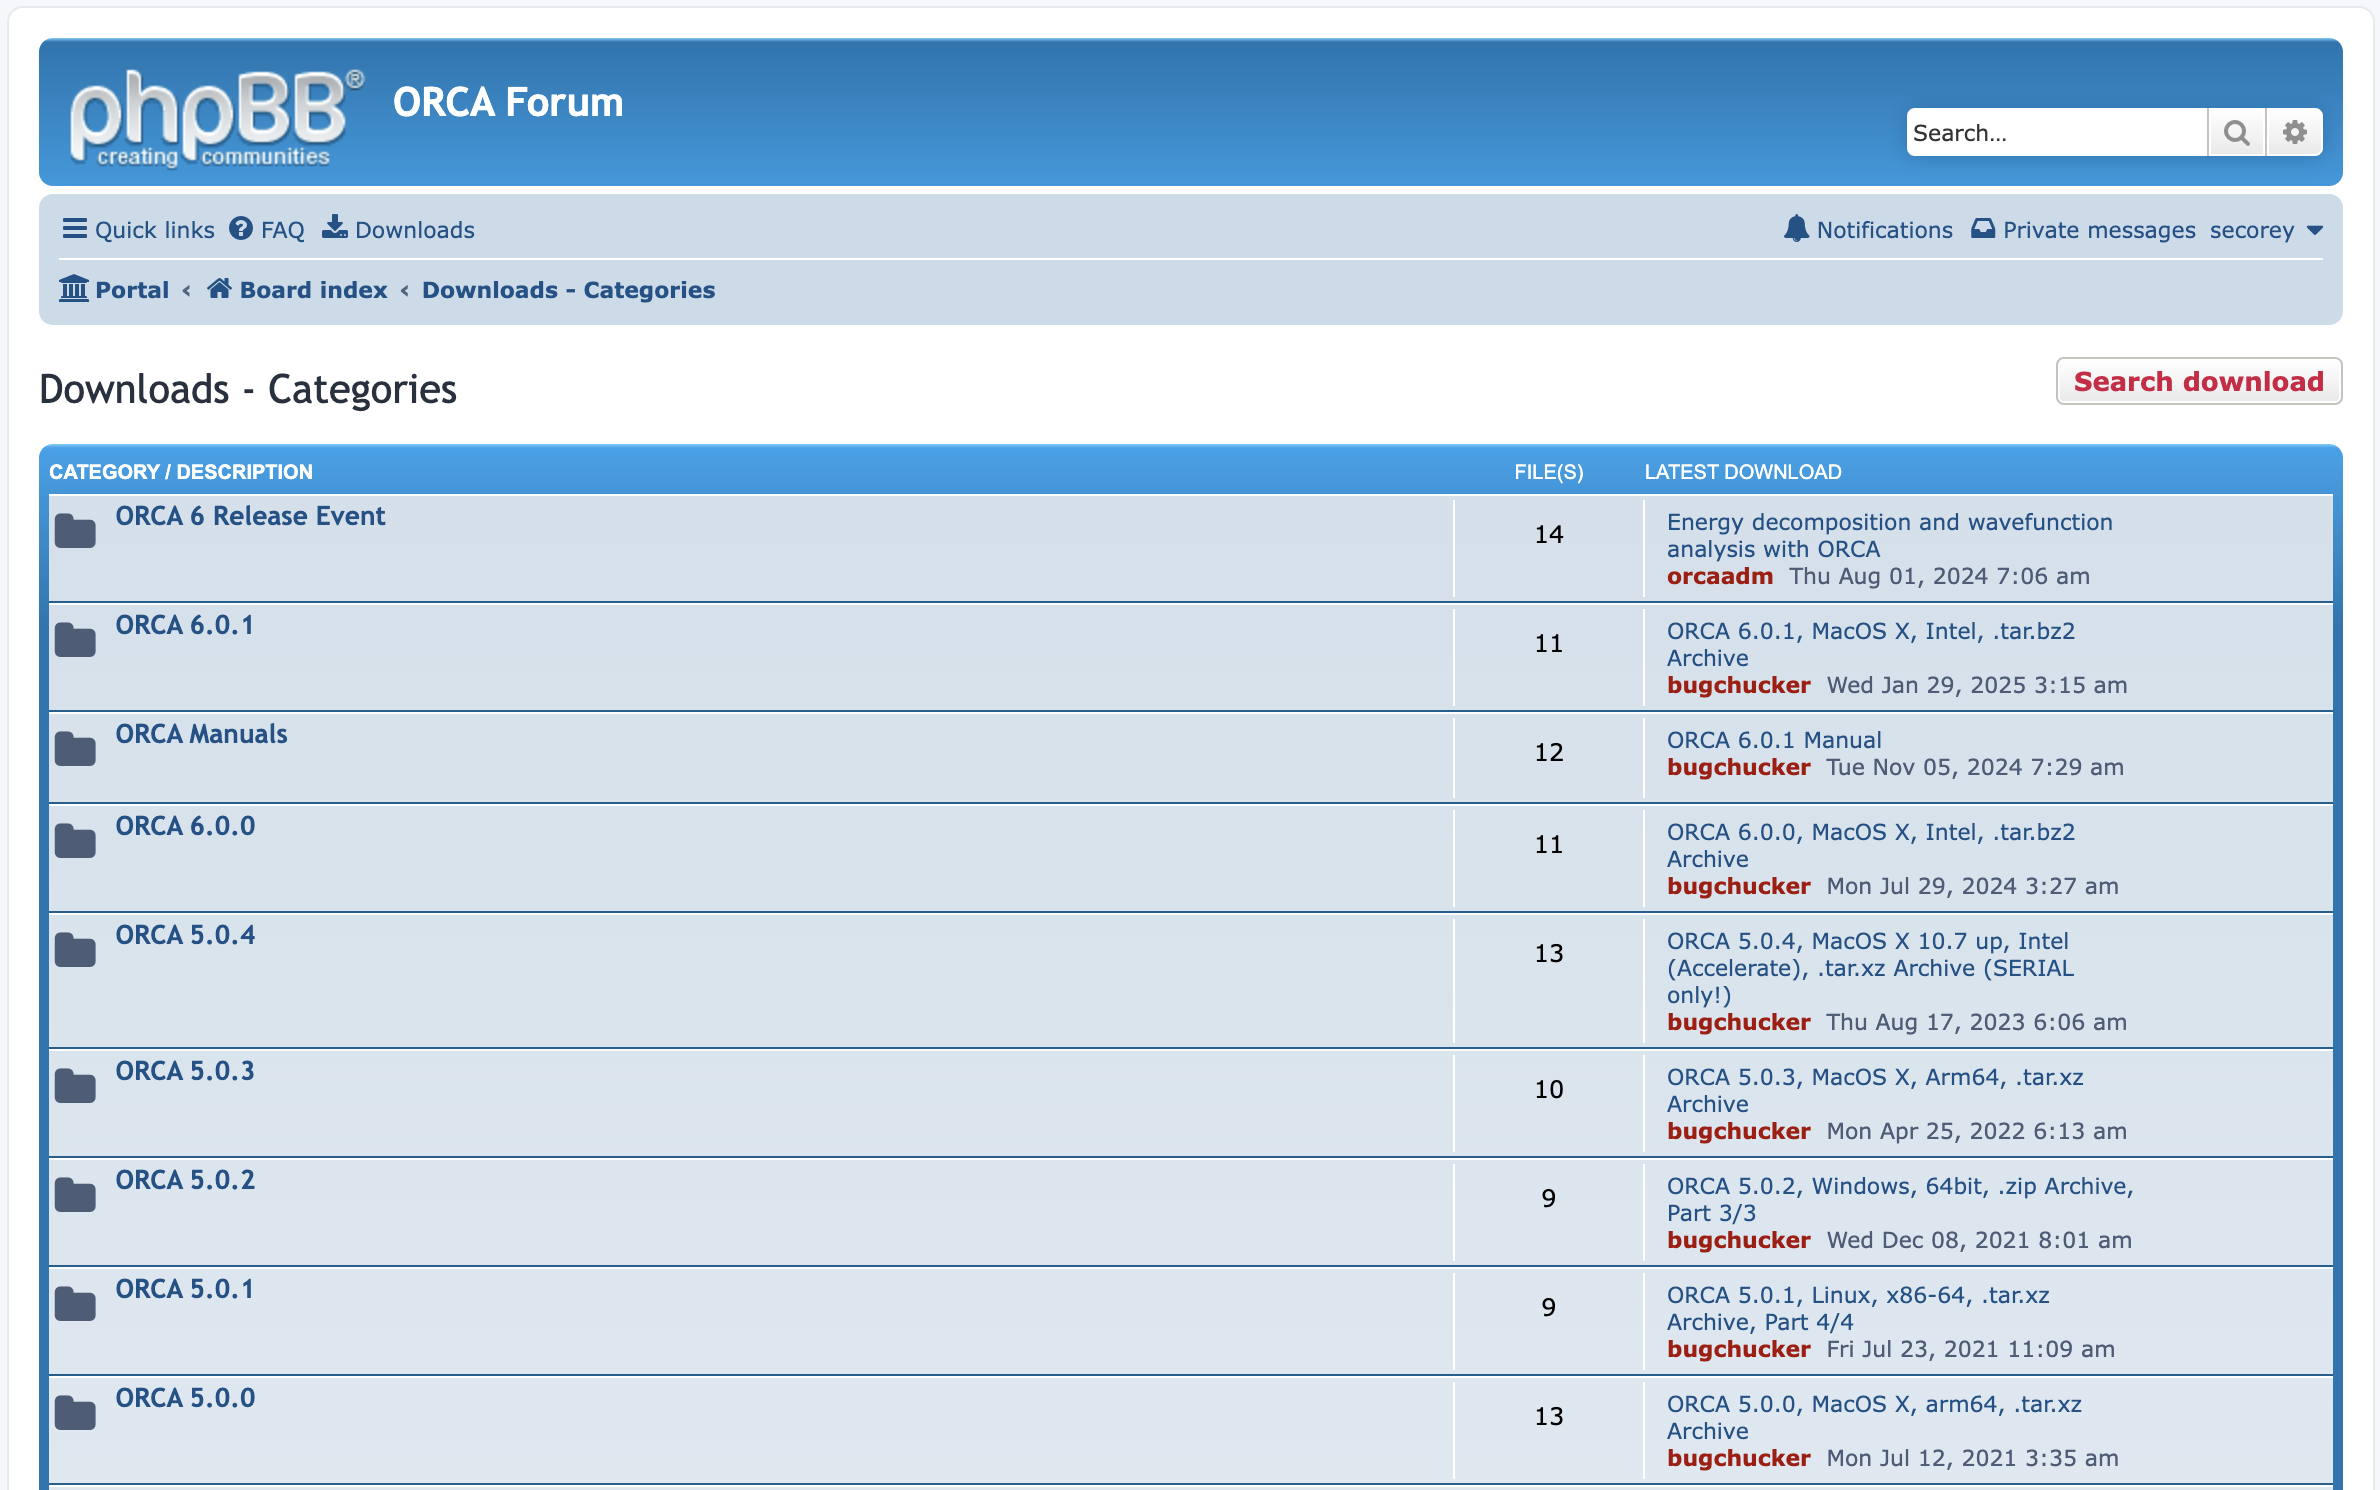Click the ORCA Manuals folder icon
2380x1490 pixels.
click(x=75, y=749)
